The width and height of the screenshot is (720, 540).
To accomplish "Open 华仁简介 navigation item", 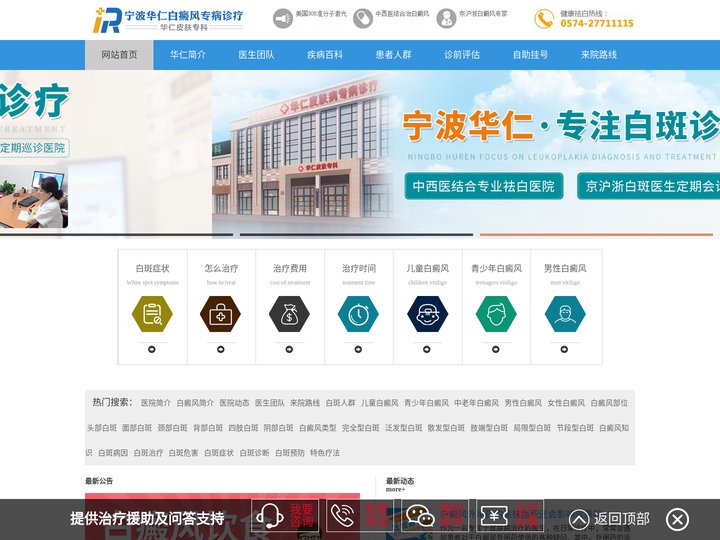I will click(188, 55).
